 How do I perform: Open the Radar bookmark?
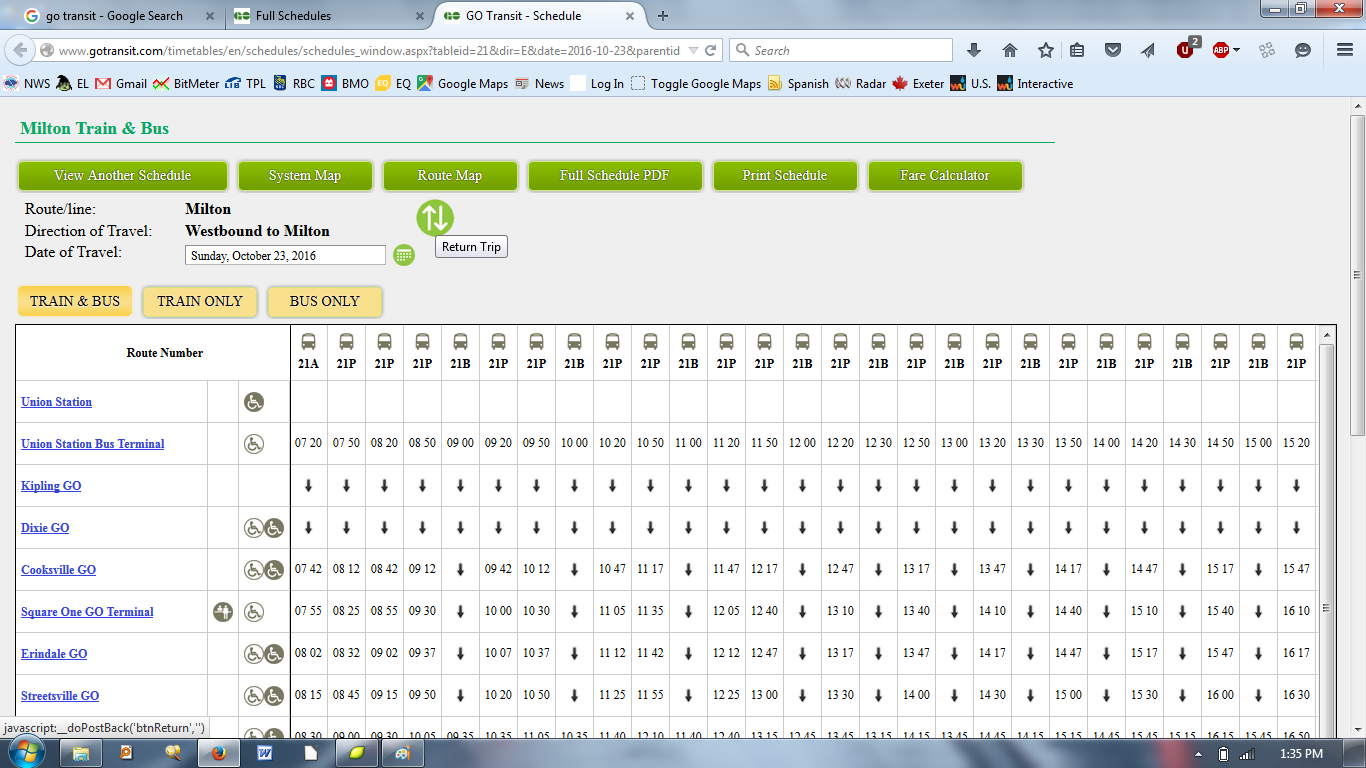tap(861, 84)
